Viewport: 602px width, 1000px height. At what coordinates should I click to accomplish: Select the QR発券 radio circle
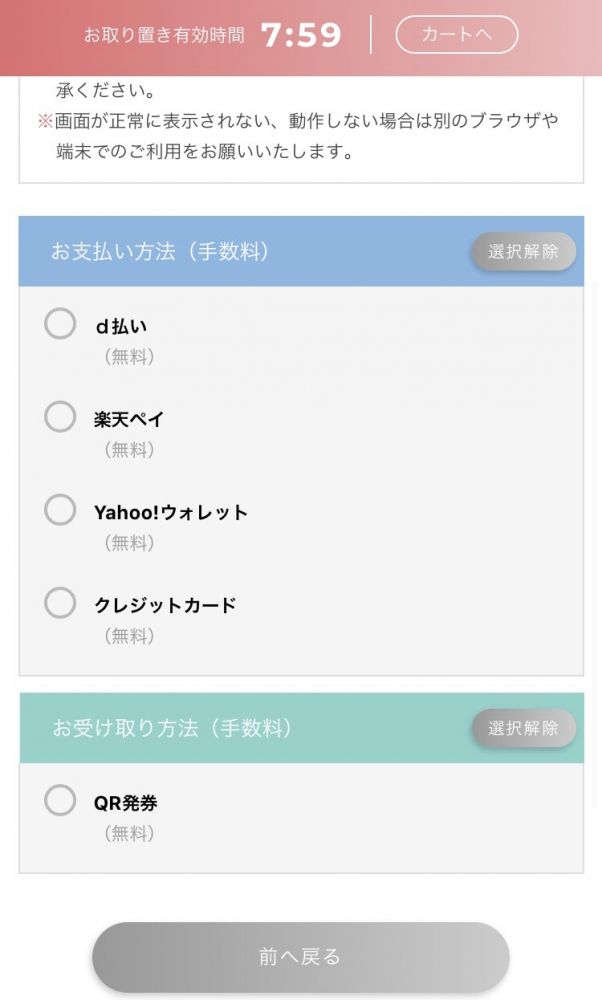(60, 801)
